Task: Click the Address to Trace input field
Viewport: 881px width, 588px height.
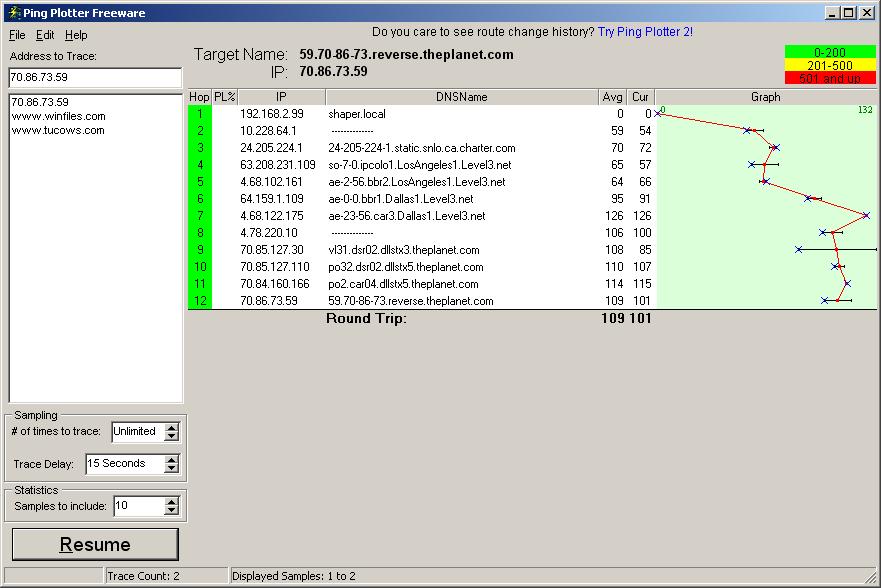Action: point(95,77)
